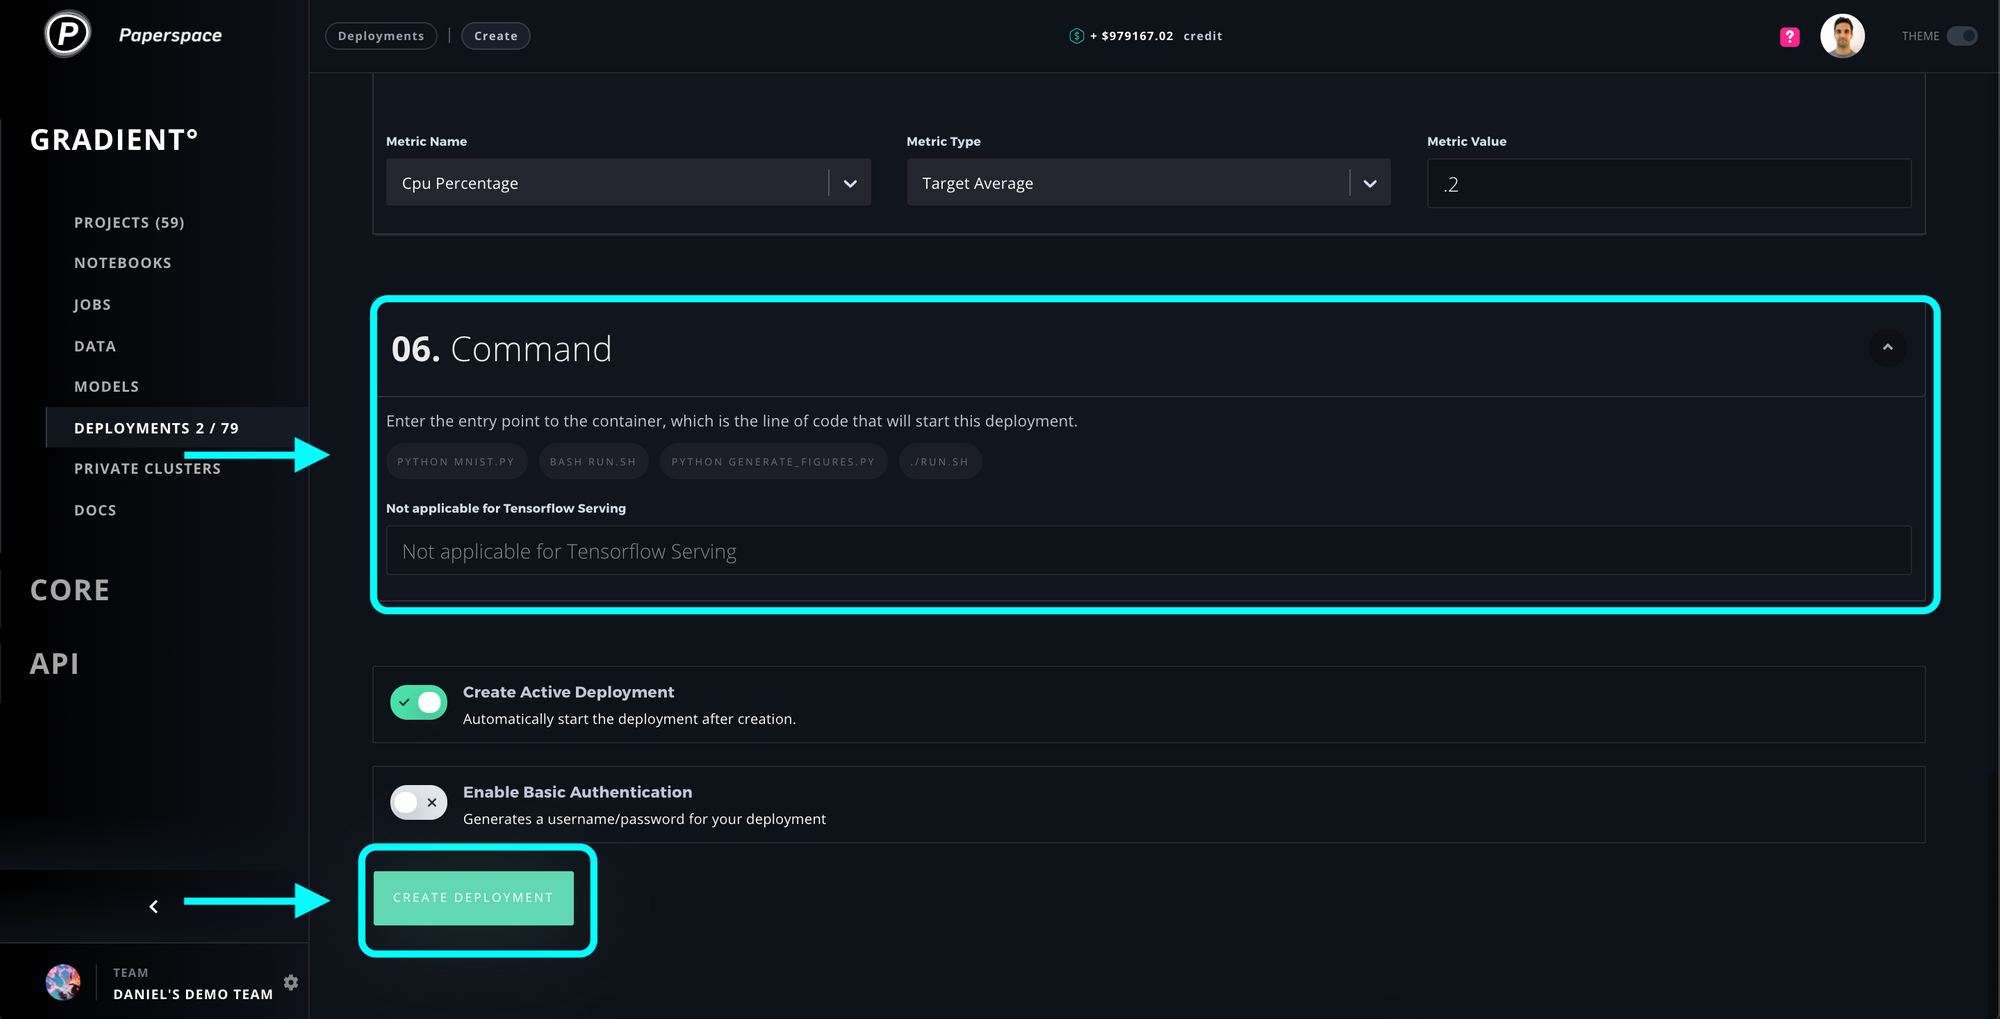The width and height of the screenshot is (2000, 1019).
Task: Open the pink help question mark icon
Action: click(1790, 37)
